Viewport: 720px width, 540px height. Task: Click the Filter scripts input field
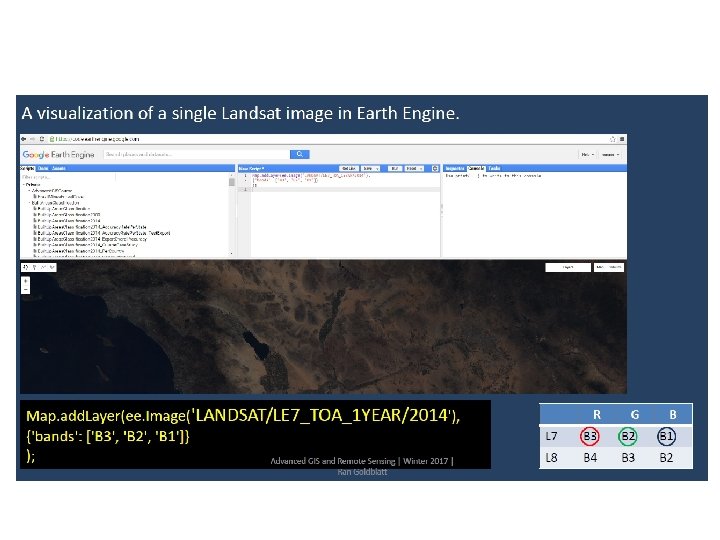pos(68,177)
